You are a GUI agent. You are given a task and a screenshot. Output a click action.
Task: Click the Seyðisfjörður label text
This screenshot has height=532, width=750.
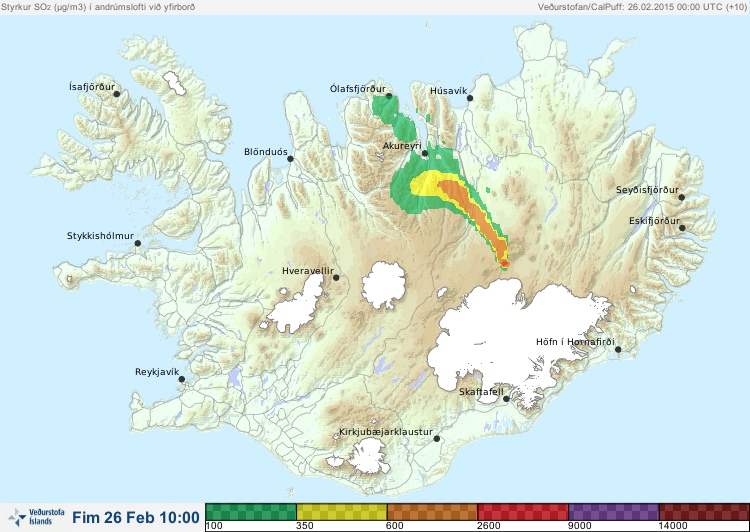tap(647, 190)
